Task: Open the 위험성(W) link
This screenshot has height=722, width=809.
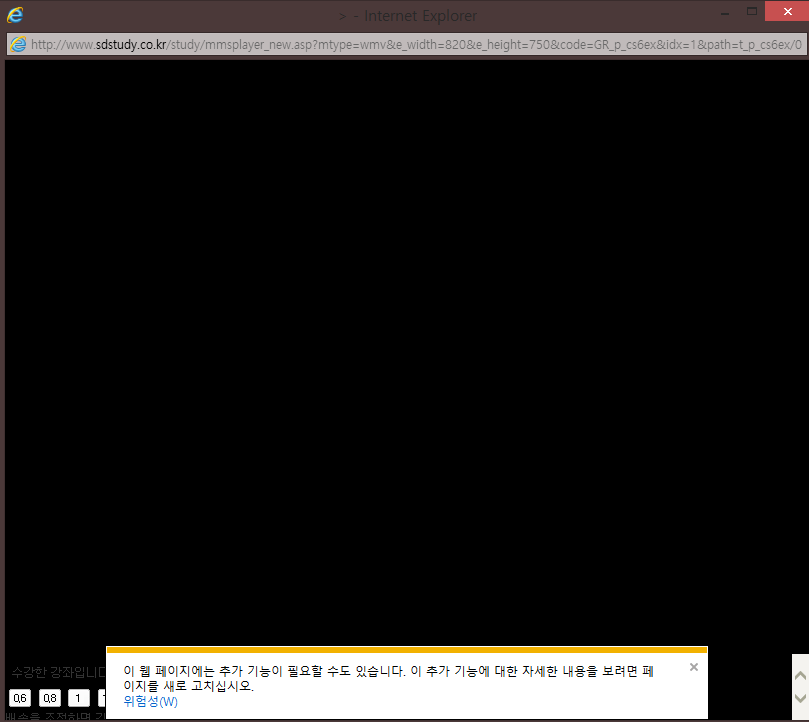Action: point(151,701)
